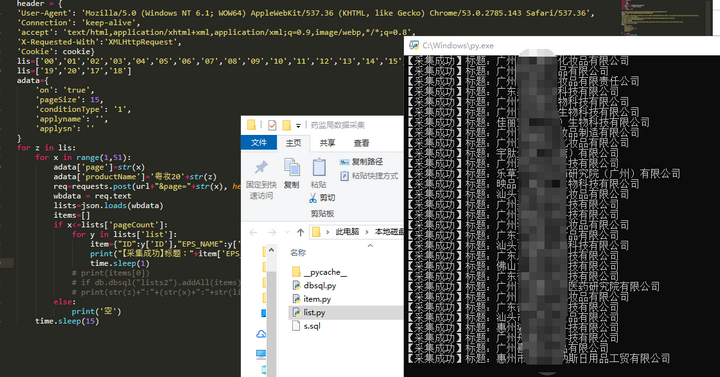
Task: Click the cloud drive icon in navigation pane
Action: click(x=261, y=334)
